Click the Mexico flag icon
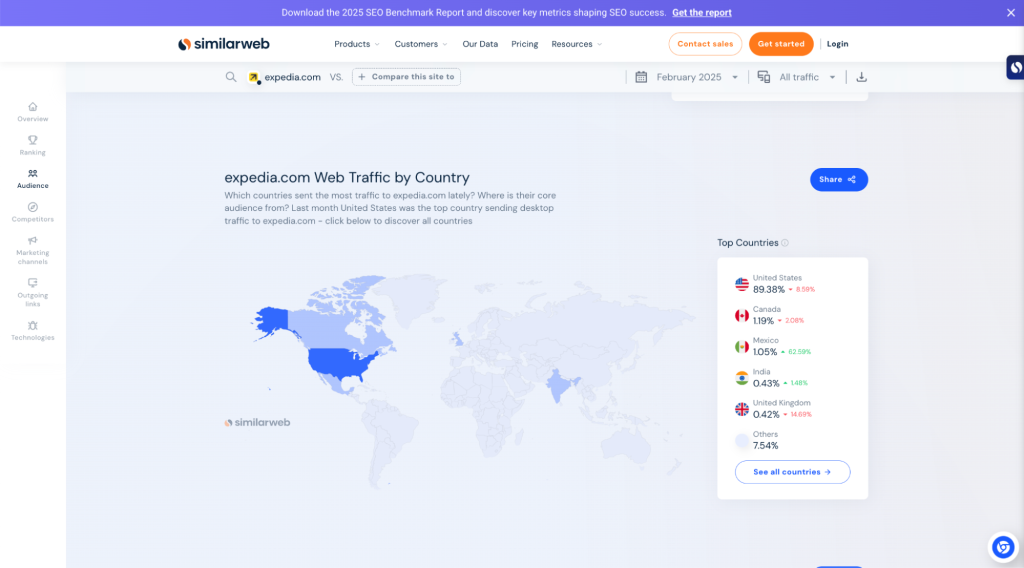Viewport: 1024px width, 568px height. click(x=742, y=347)
